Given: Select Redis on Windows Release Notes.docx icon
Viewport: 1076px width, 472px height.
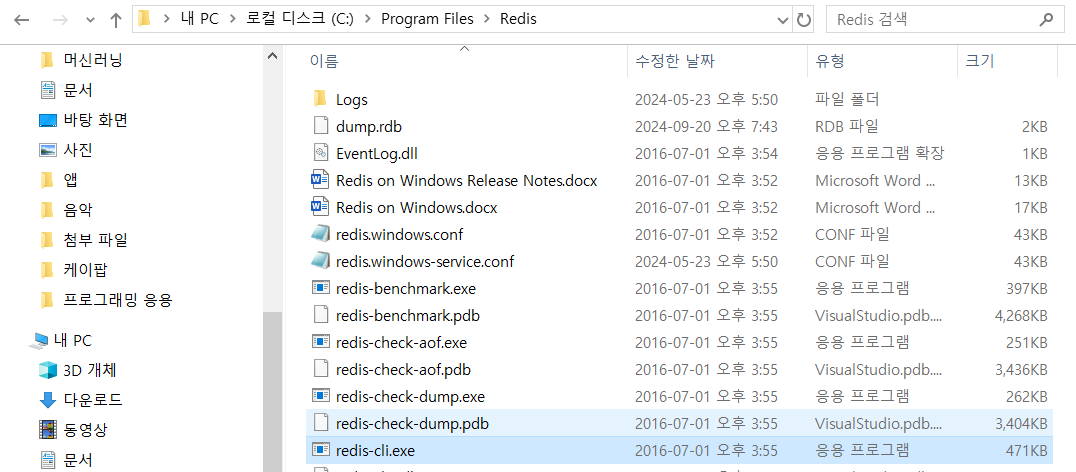Looking at the screenshot, I should (320, 180).
